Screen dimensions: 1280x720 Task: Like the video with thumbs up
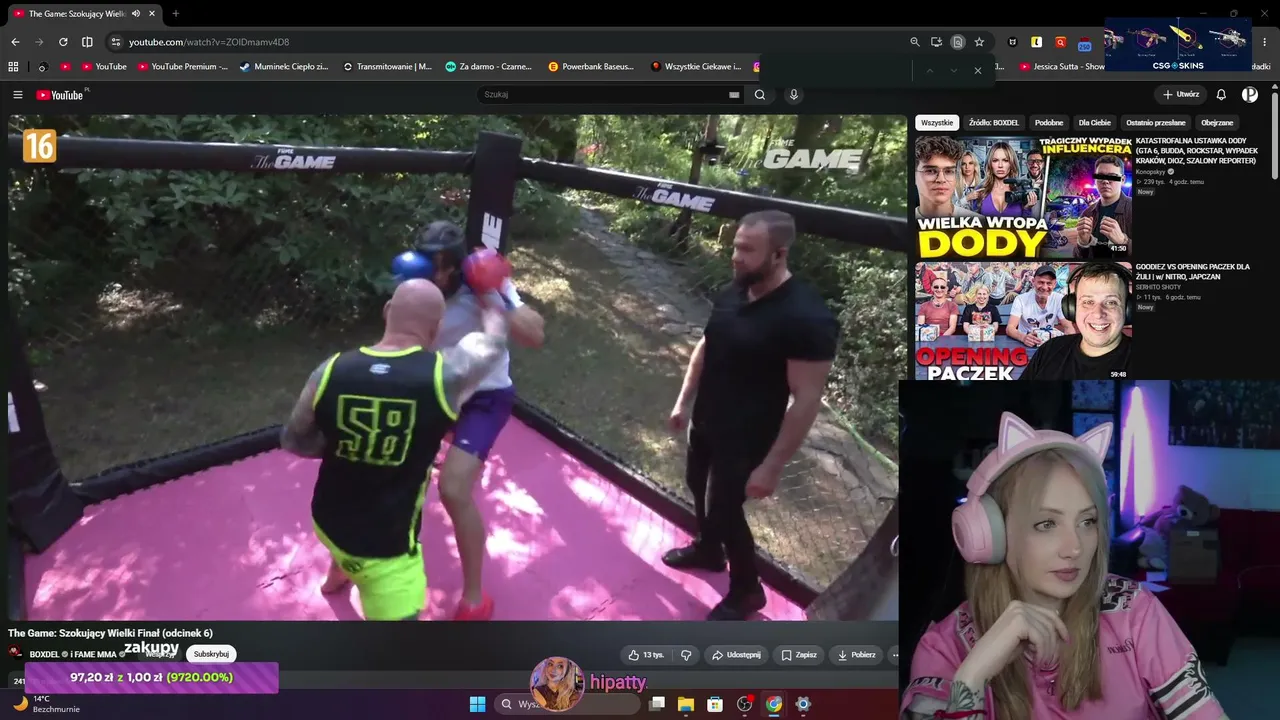point(645,655)
